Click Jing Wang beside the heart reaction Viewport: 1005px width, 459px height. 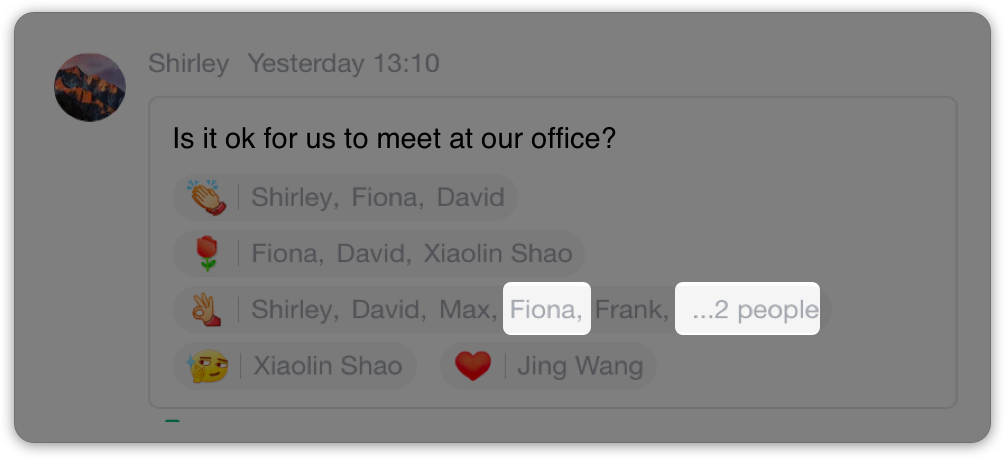(x=580, y=366)
